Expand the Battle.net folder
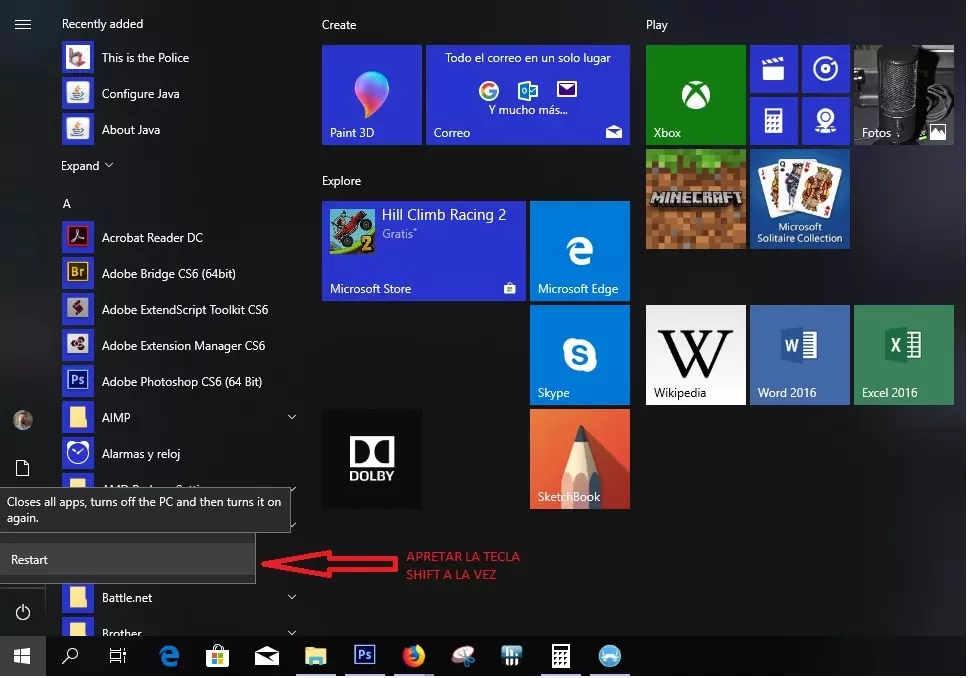Viewport: 968px width, 678px height. 292,597
